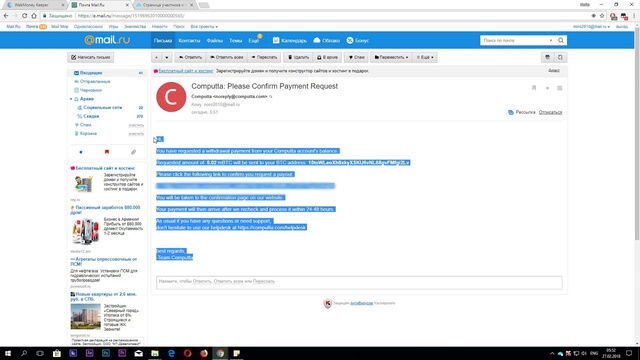
Task: Reply using the Ответить button
Action: tap(191, 57)
